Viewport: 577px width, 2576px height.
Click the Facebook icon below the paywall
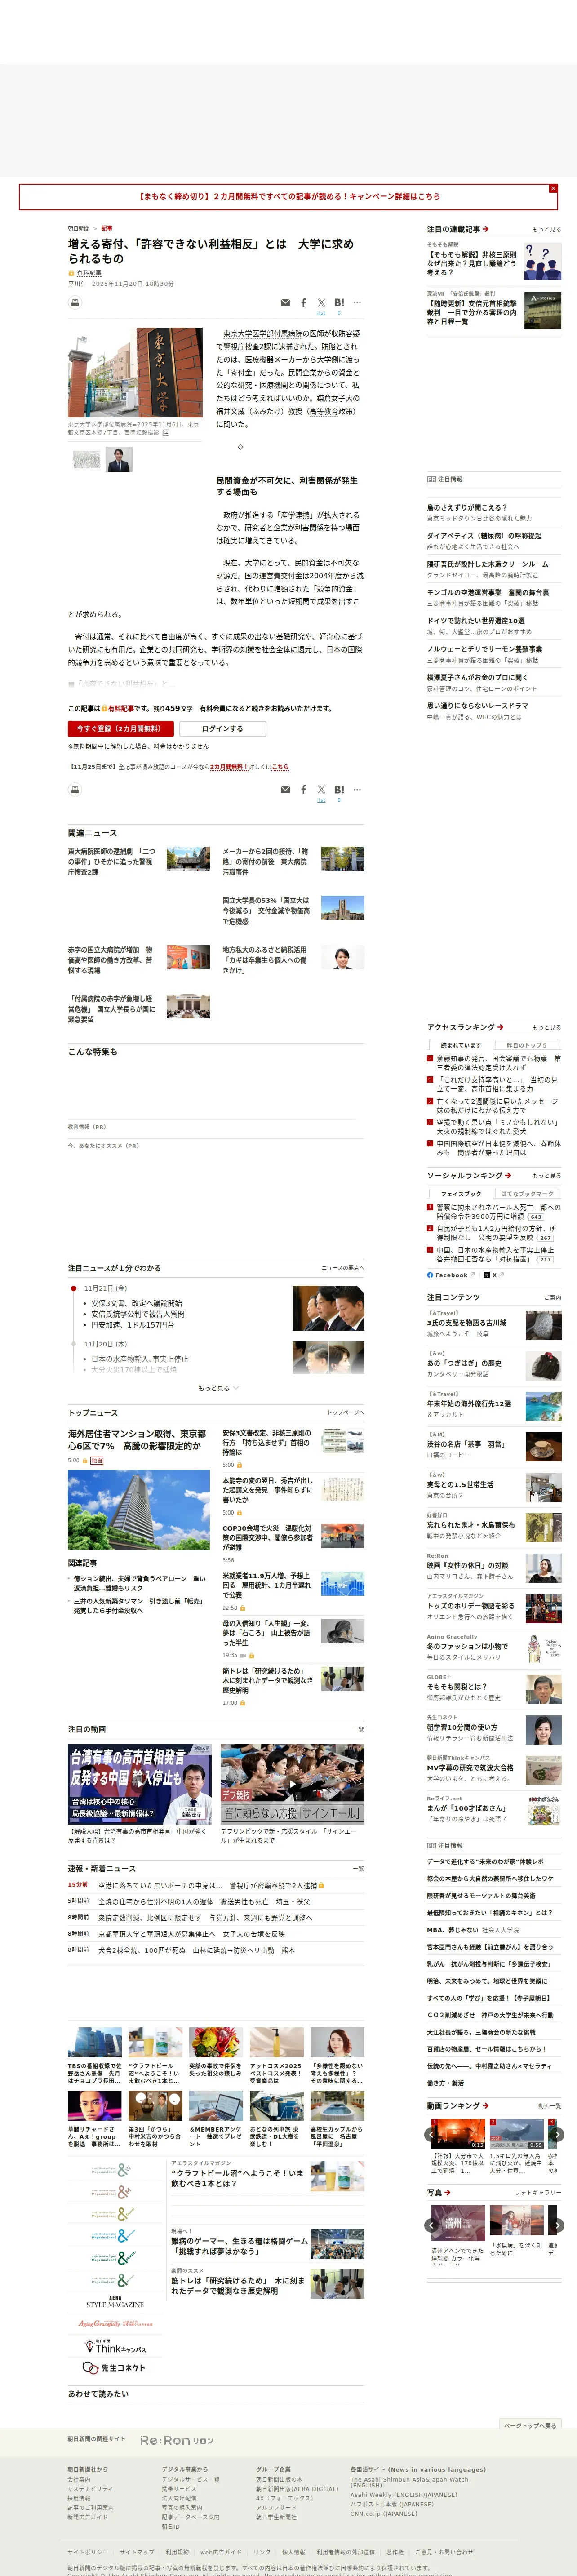304,790
